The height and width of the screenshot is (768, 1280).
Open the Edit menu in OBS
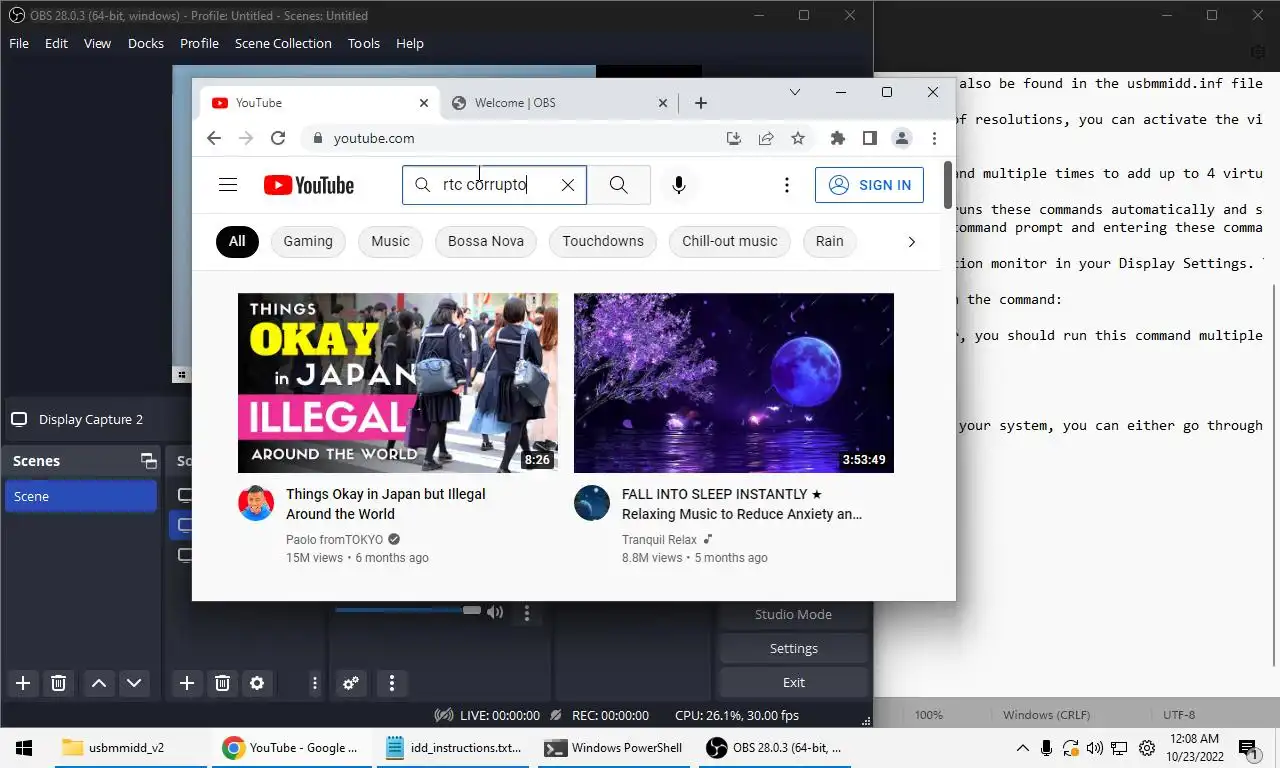pyautogui.click(x=56, y=43)
